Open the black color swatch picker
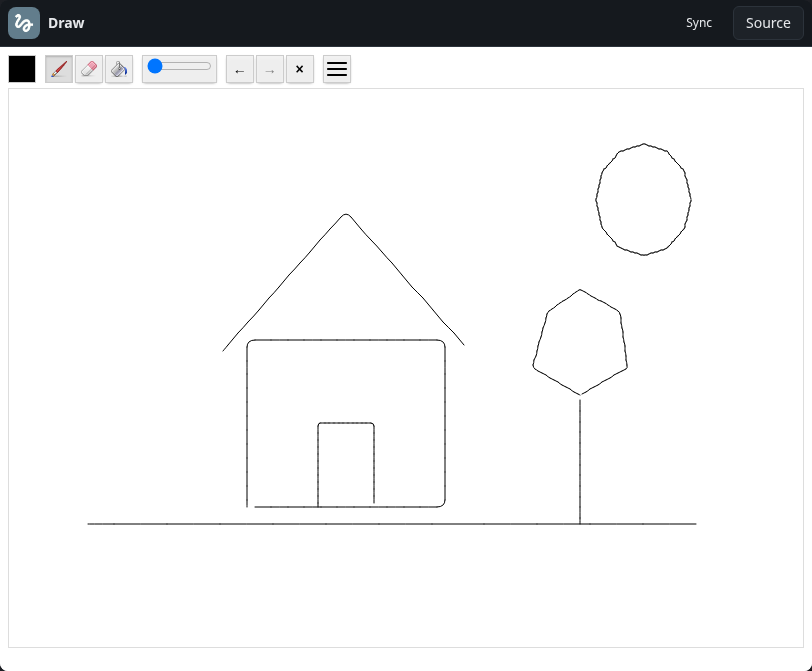The image size is (812, 671). coord(22,69)
